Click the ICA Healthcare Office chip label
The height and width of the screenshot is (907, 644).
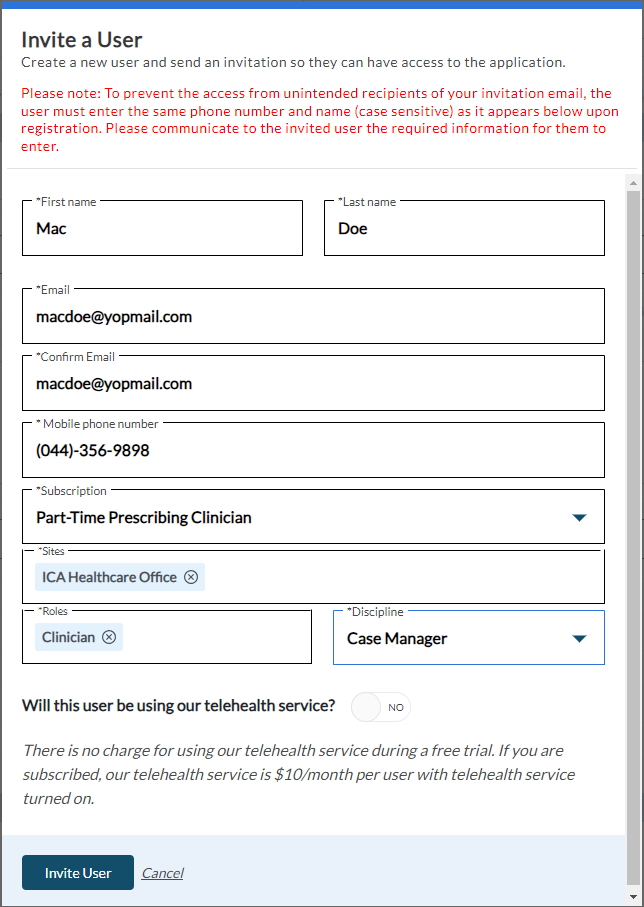109,577
